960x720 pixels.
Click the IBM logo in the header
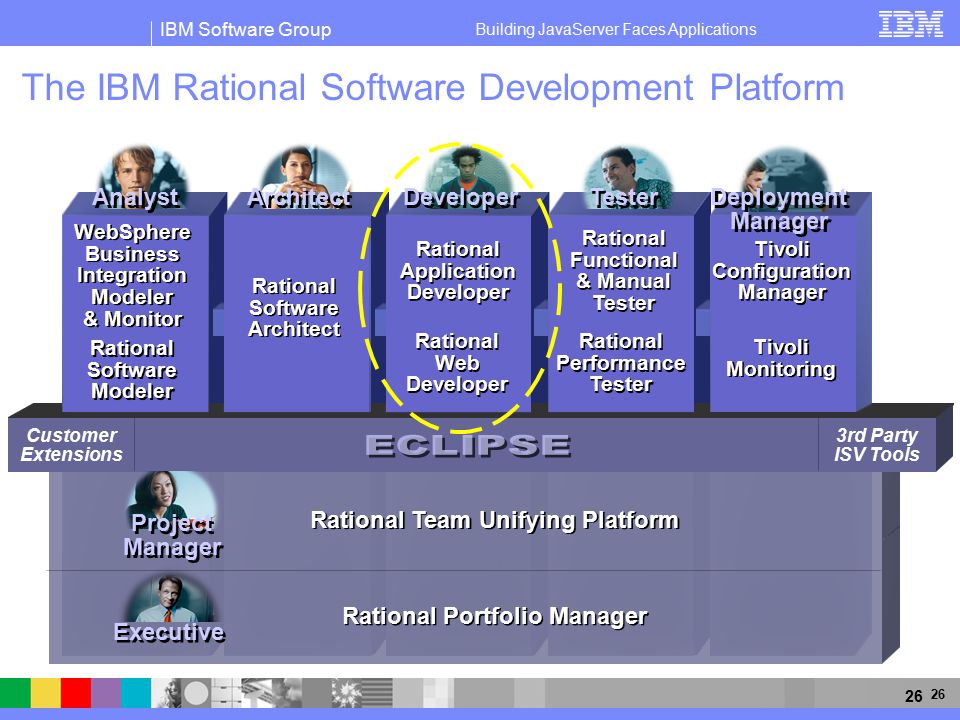(910, 24)
